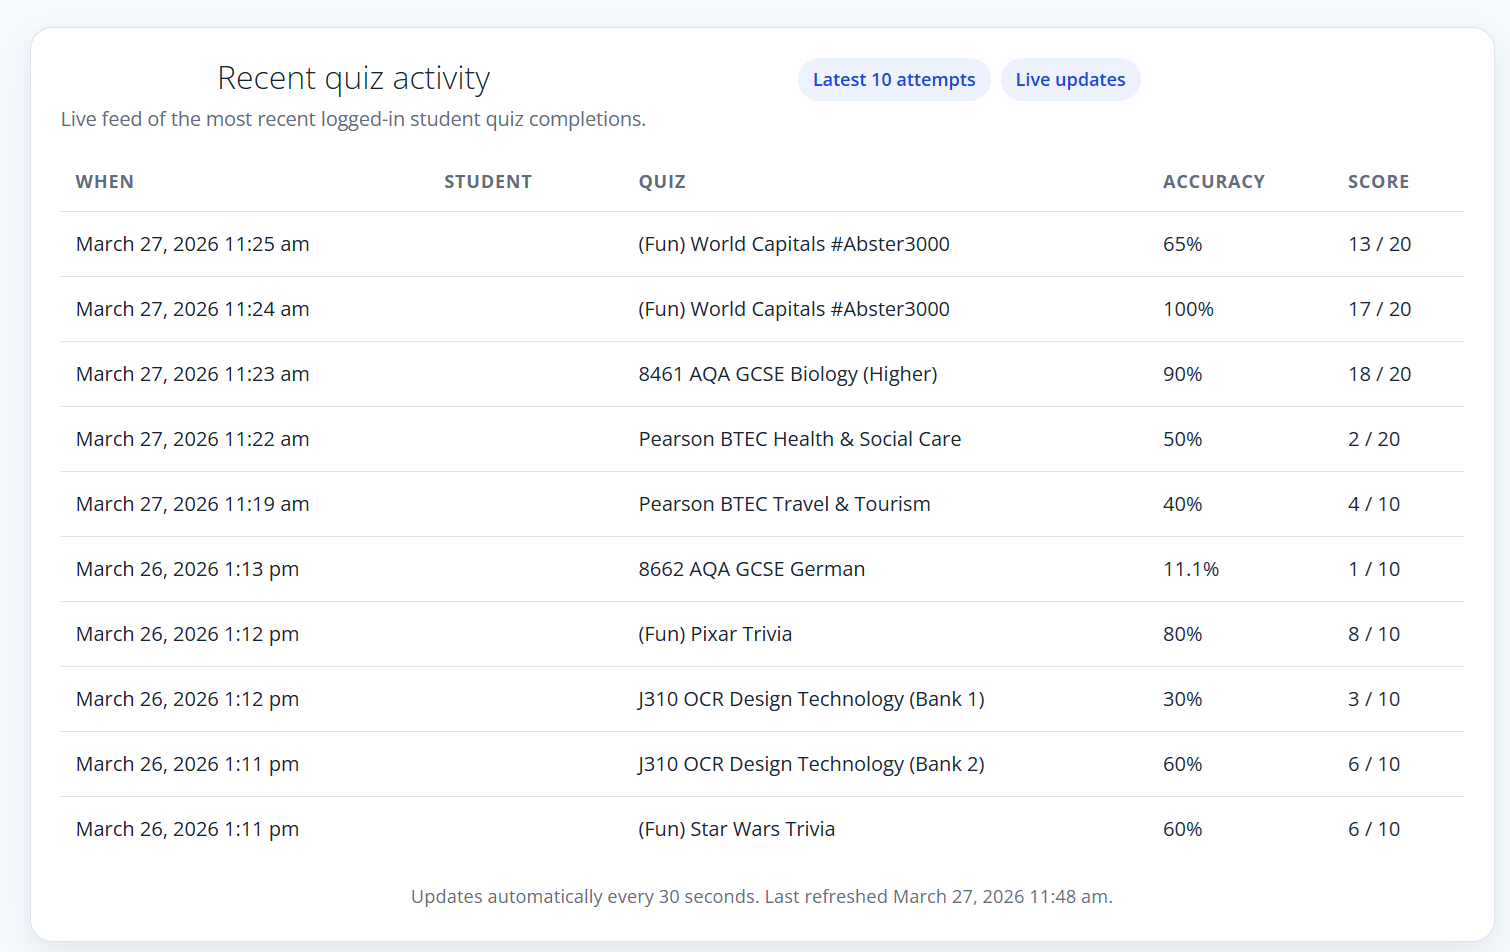Open J310 OCR Design Technology (Bank 2)
Viewport: 1510px width, 952px height.
pyautogui.click(x=811, y=764)
